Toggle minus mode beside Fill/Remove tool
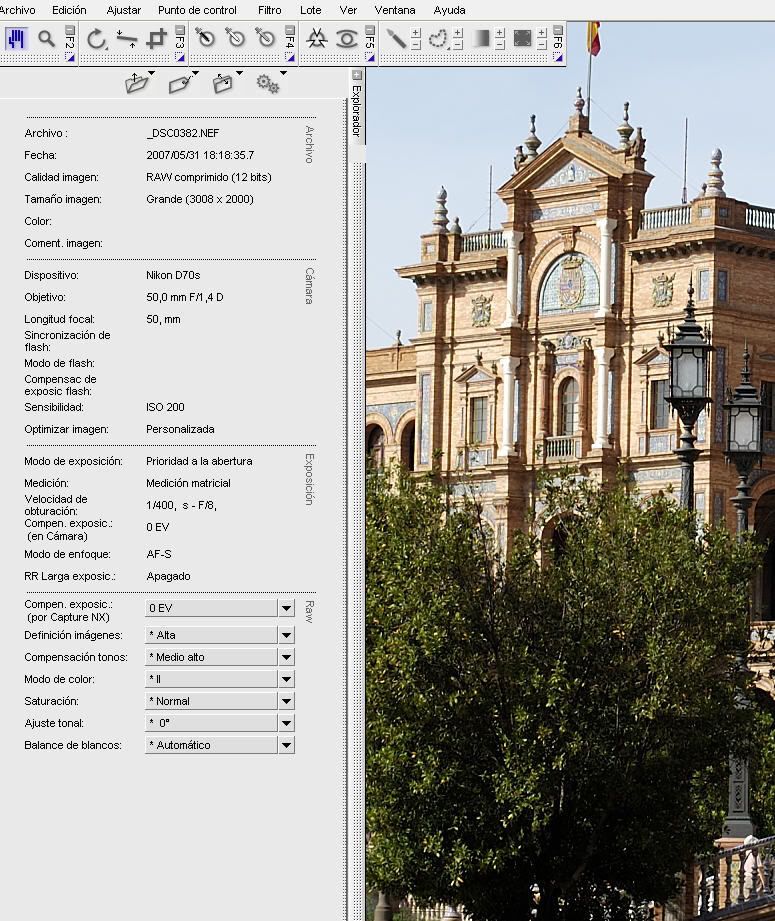Screen dimensions: 775x921 (x=541, y=45)
